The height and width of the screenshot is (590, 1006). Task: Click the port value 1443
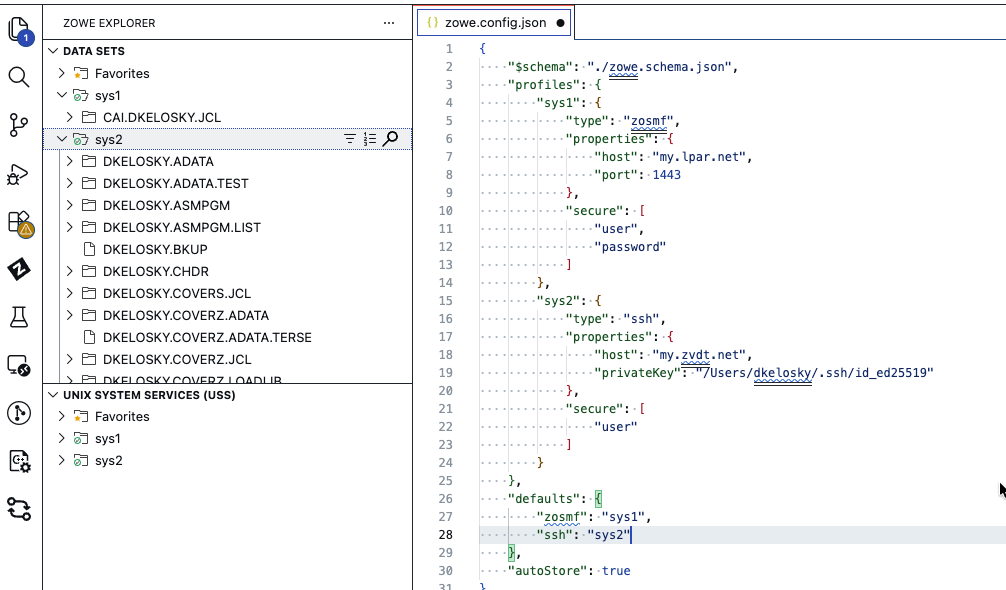click(x=667, y=174)
